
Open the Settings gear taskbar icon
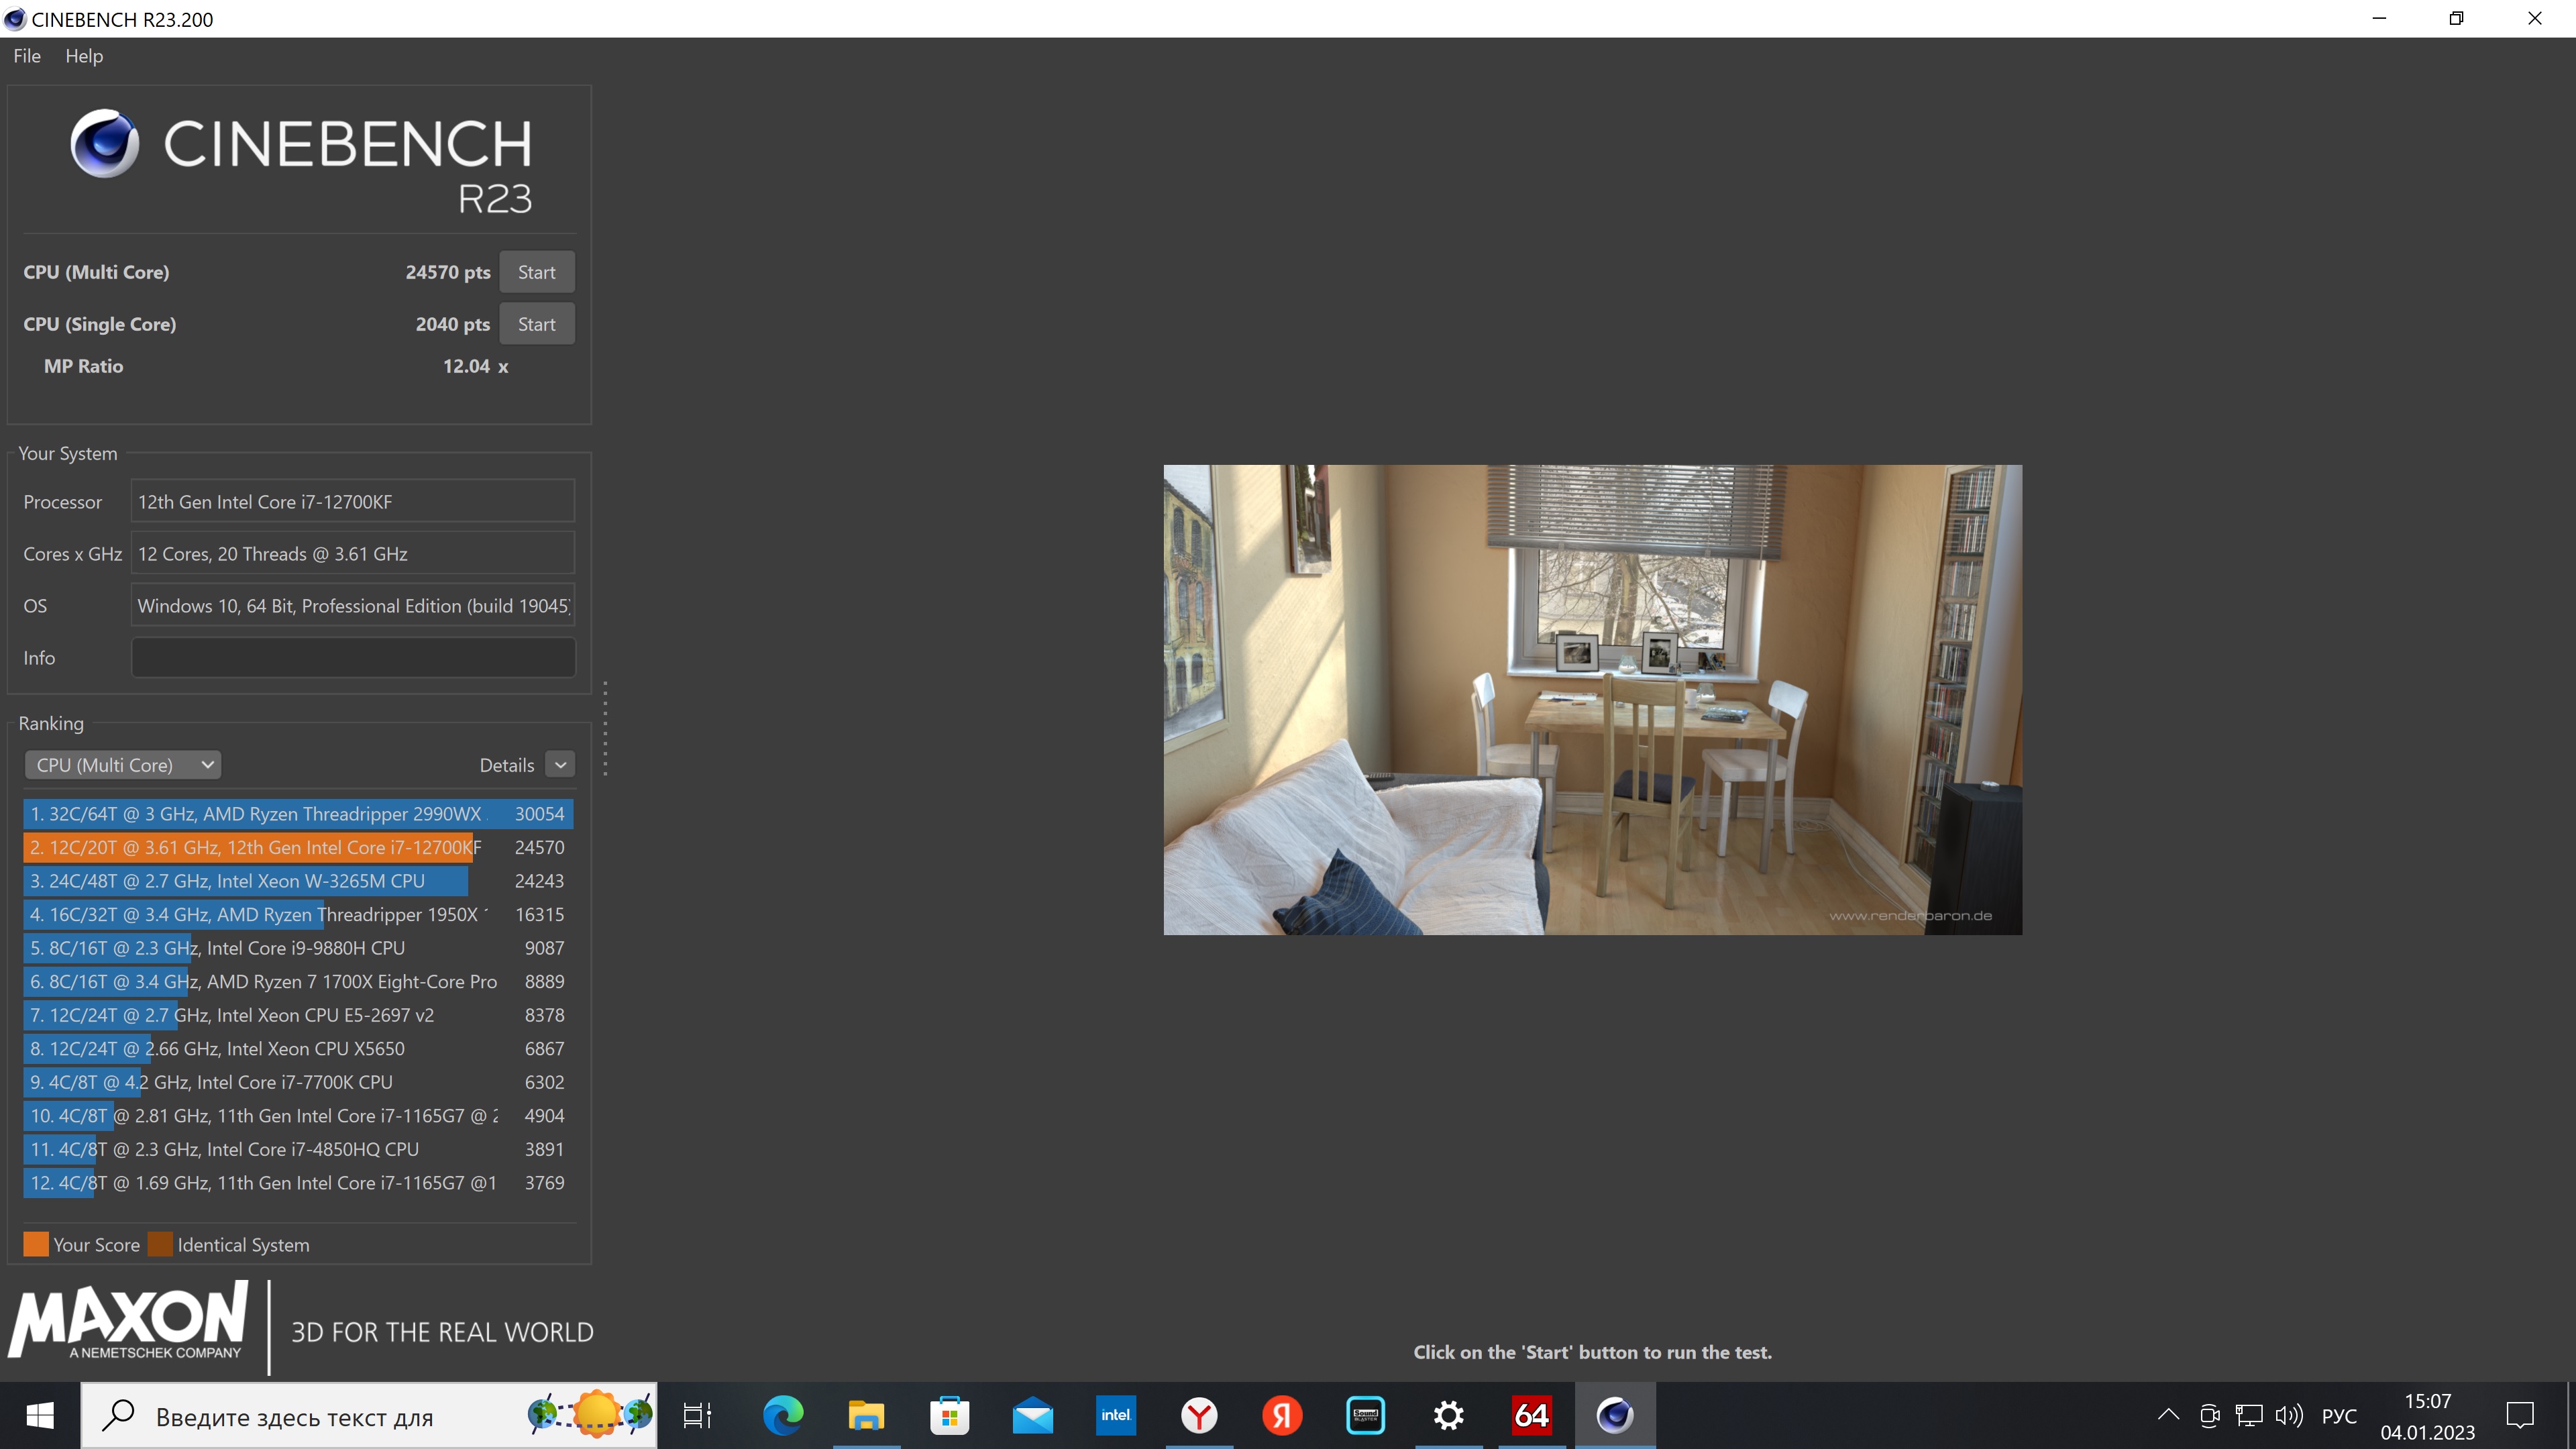1448,1415
